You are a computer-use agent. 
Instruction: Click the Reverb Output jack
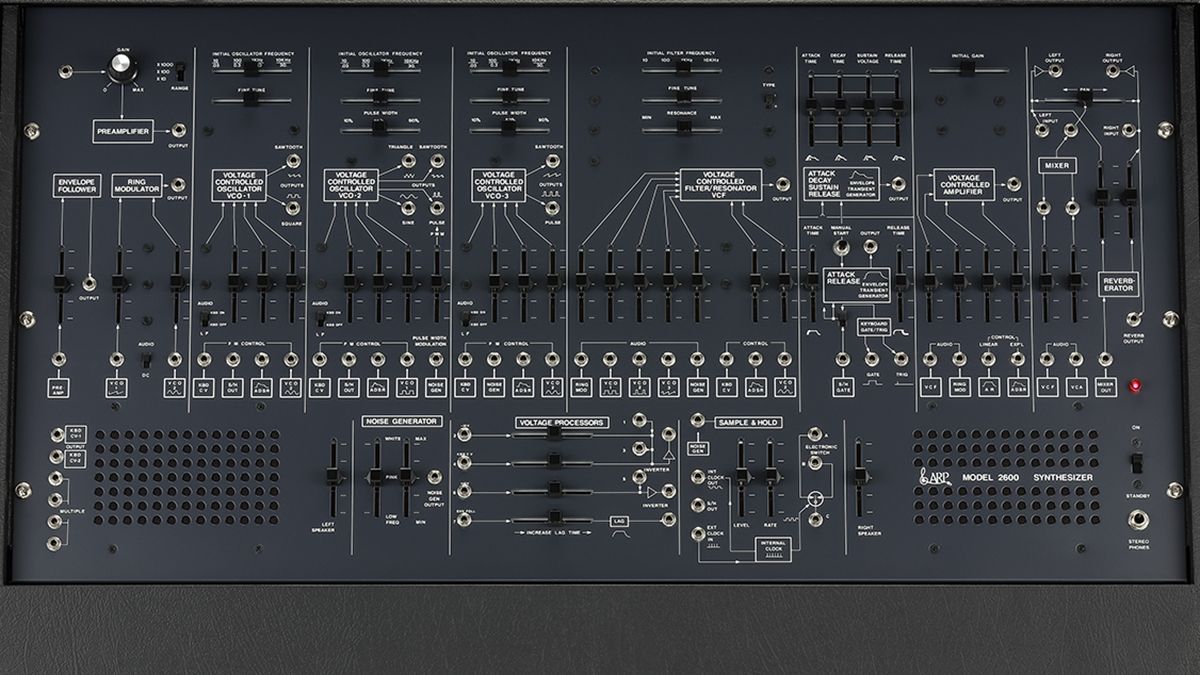click(1133, 319)
